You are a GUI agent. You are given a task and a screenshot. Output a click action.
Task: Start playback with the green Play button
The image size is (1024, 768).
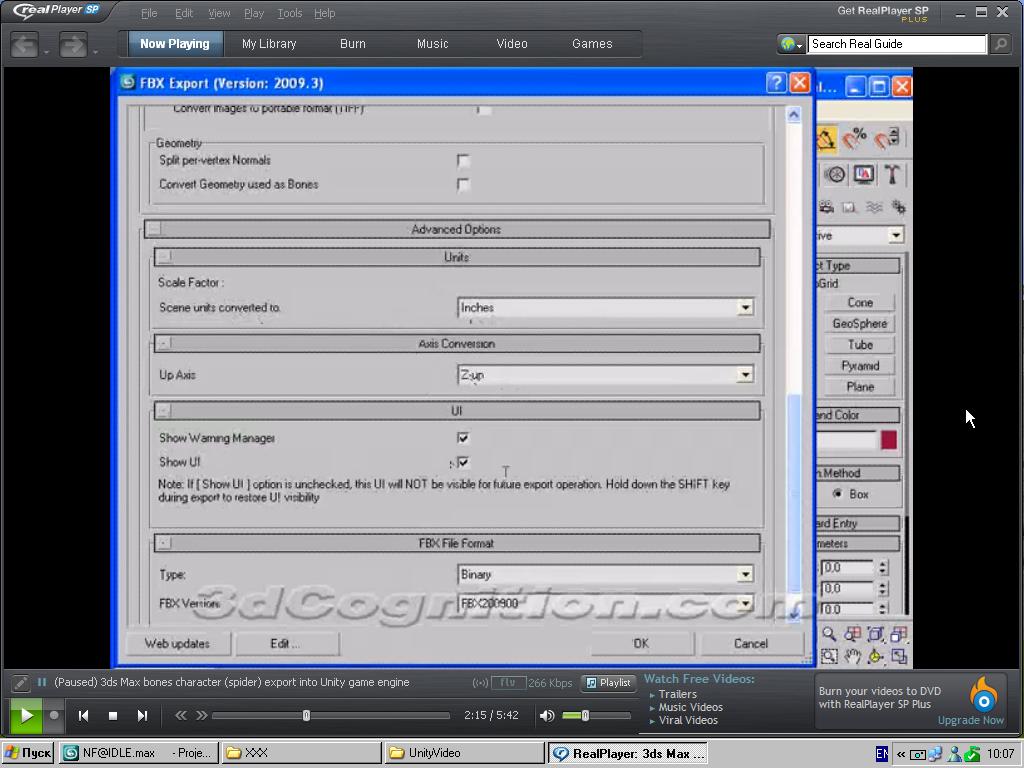click(x=26, y=716)
